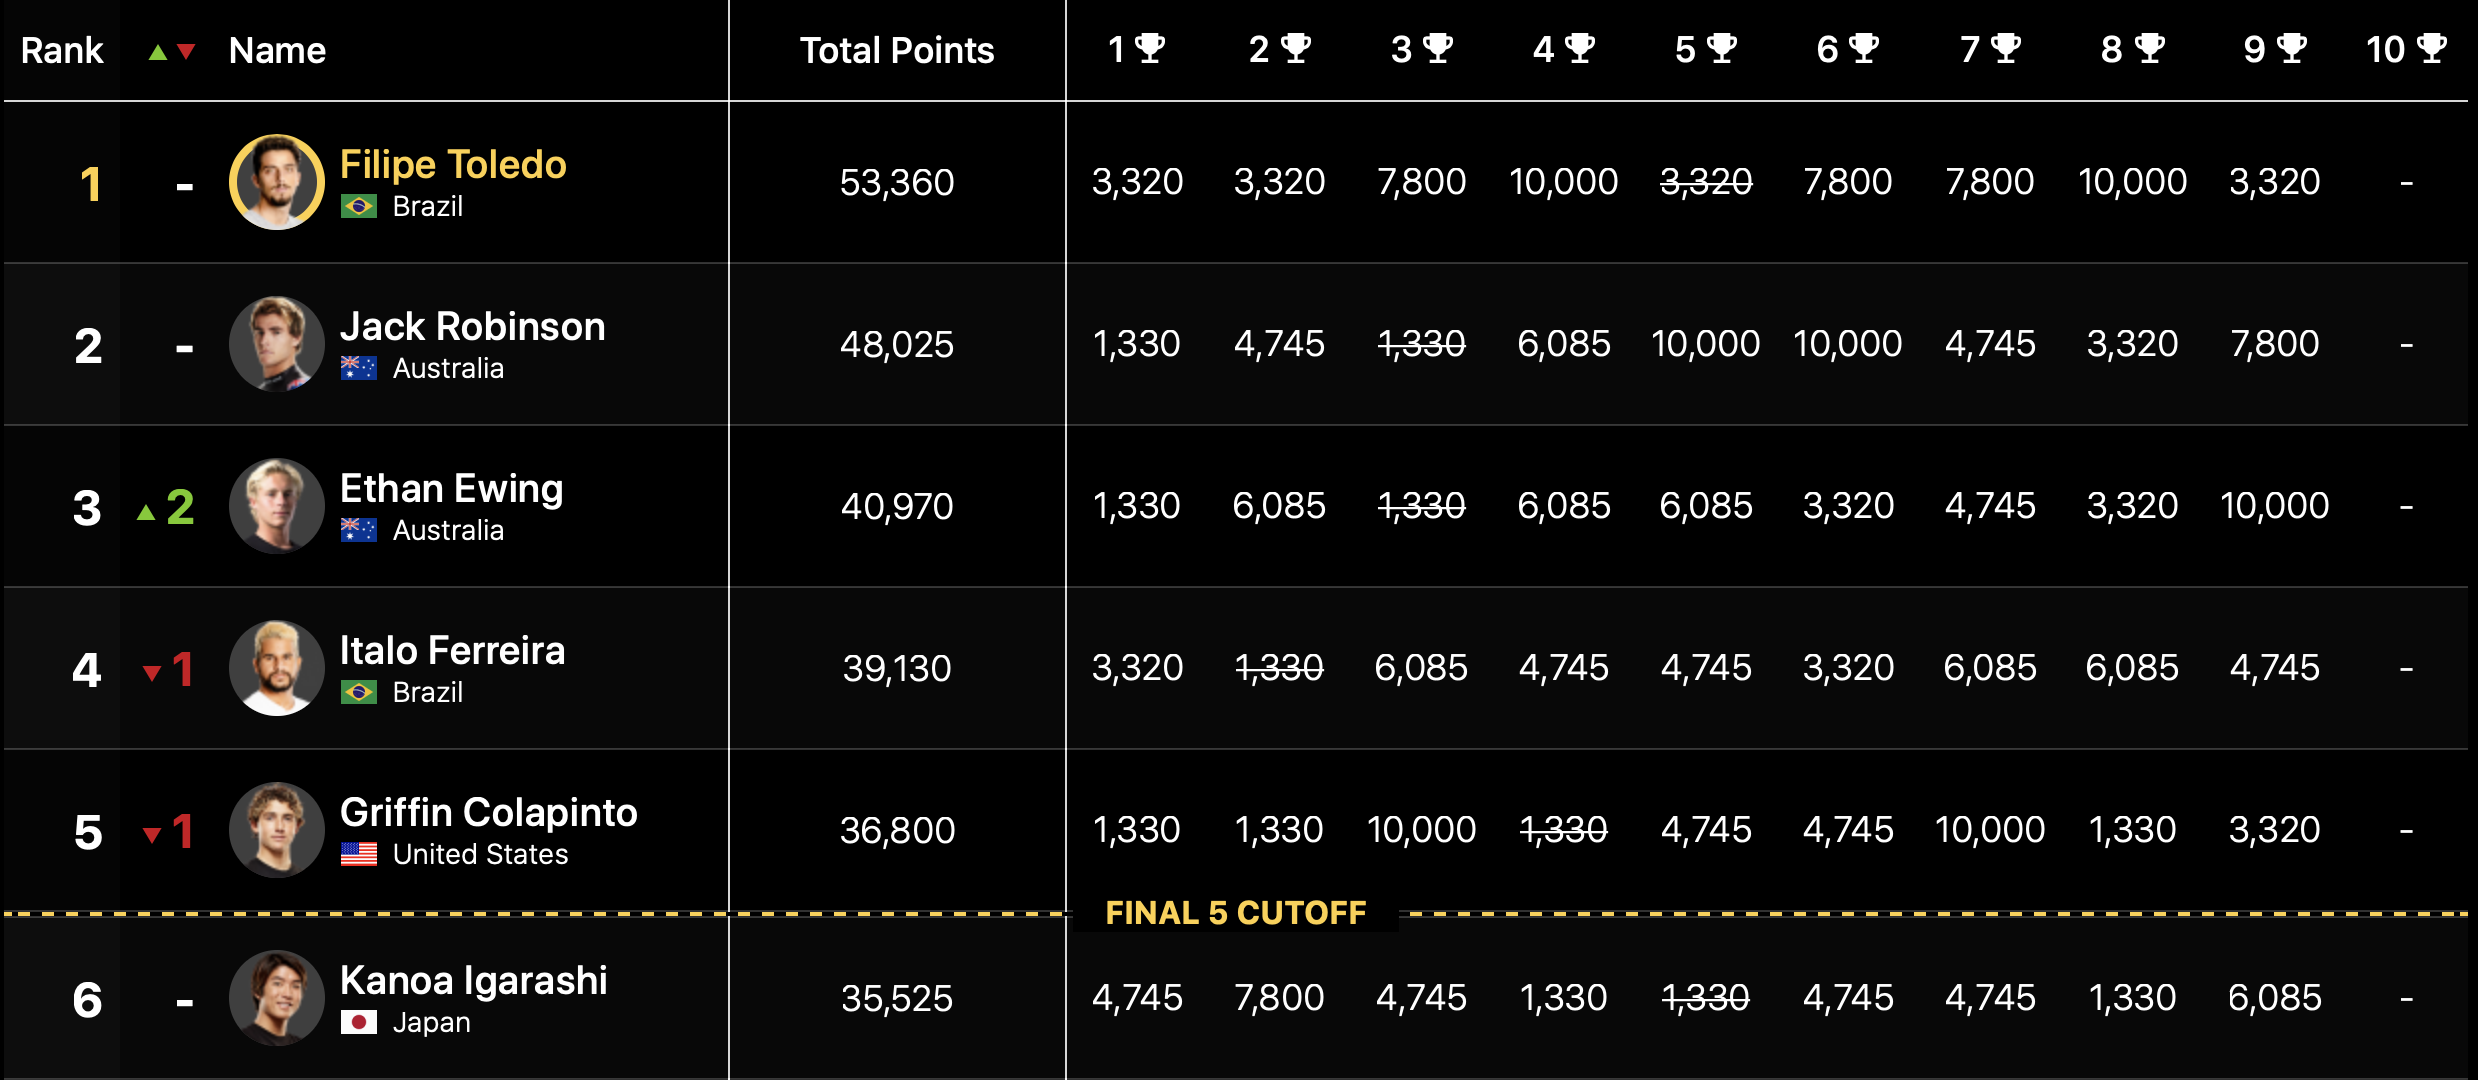Sort by Name column header
Image resolution: width=2478 pixels, height=1080 pixels.
tap(277, 50)
